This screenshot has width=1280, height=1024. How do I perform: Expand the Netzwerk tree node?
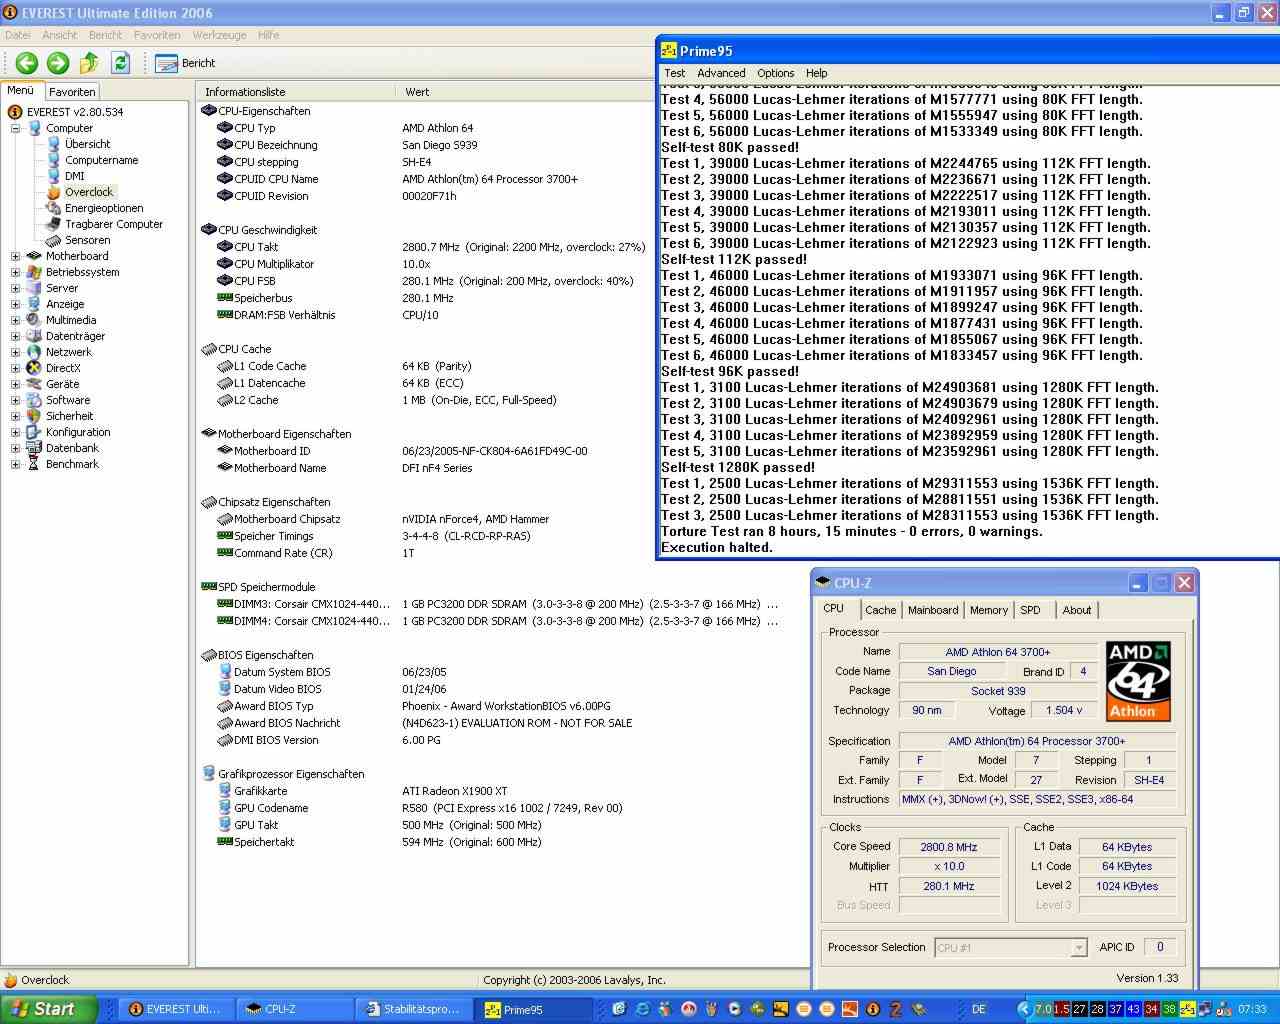point(15,352)
